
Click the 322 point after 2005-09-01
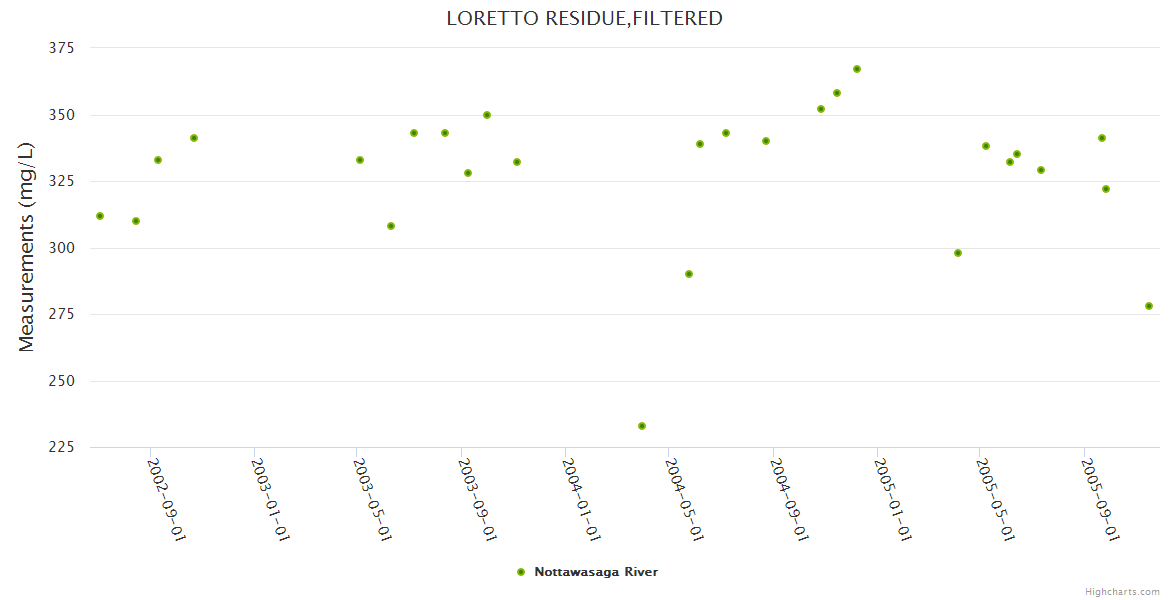pos(1106,189)
